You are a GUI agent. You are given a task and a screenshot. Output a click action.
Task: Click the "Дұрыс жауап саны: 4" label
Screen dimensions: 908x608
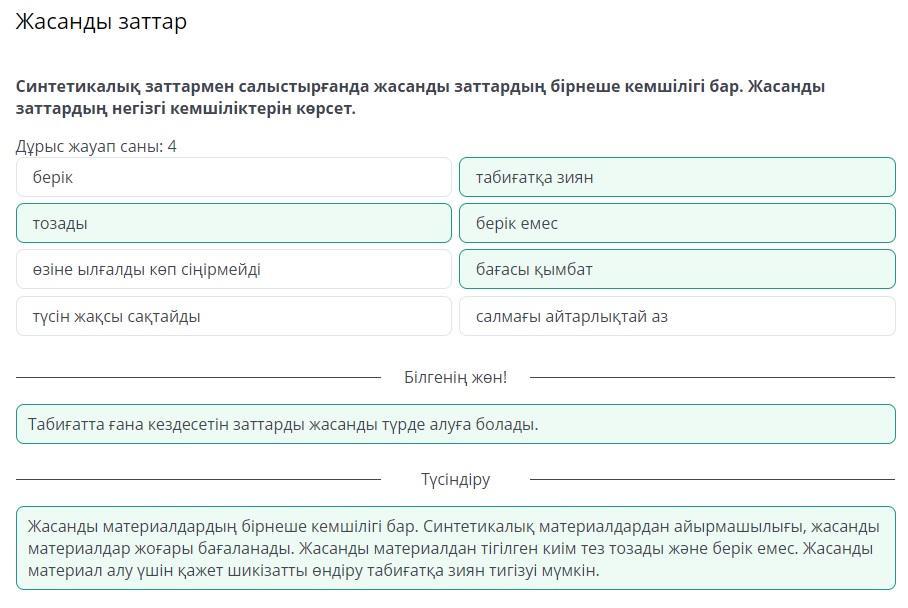[96, 146]
